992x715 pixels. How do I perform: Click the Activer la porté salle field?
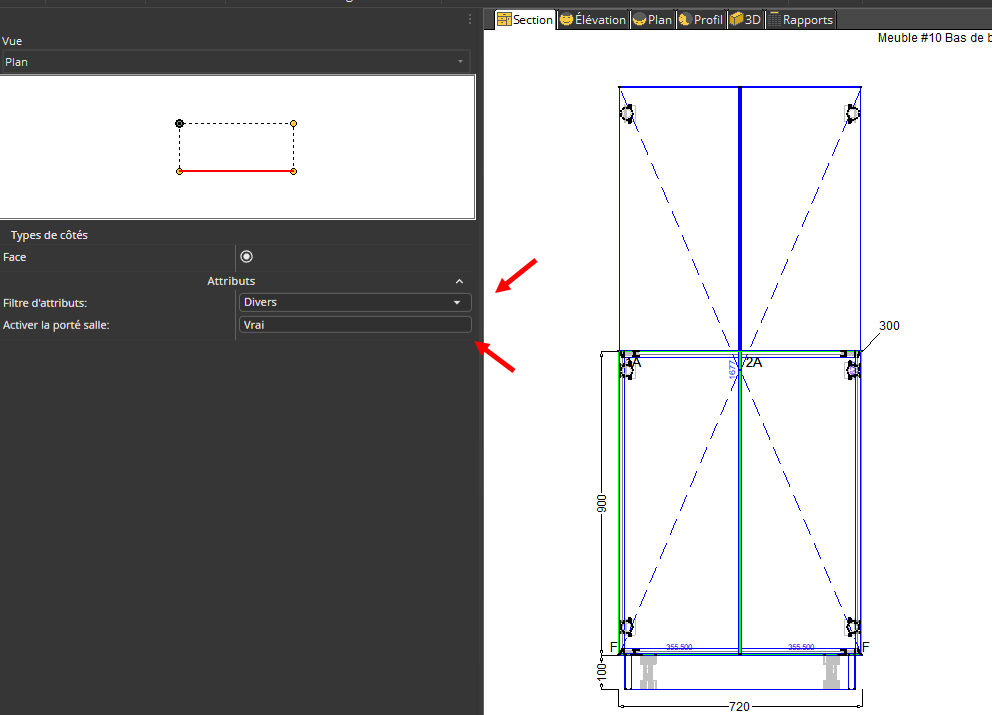tap(355, 325)
